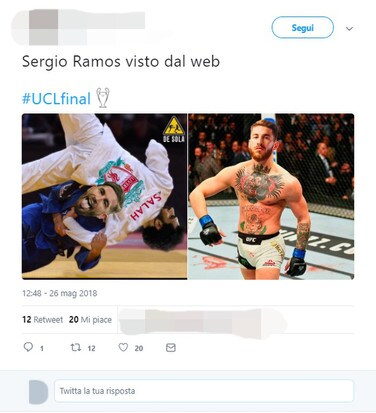
Task: Open the tweet options chevron menu
Action: point(349,29)
